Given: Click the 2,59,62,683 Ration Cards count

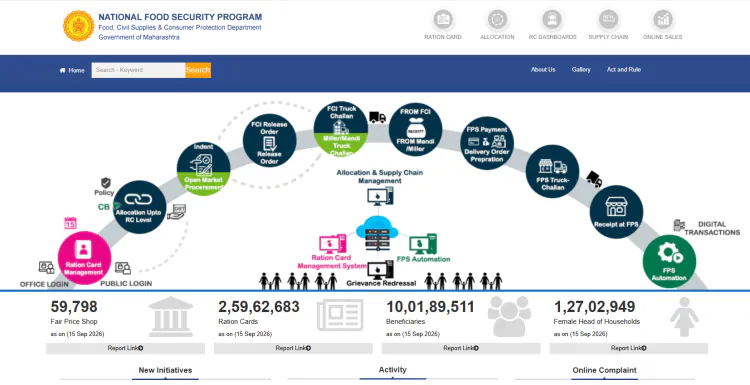Looking at the screenshot, I should (259, 307).
